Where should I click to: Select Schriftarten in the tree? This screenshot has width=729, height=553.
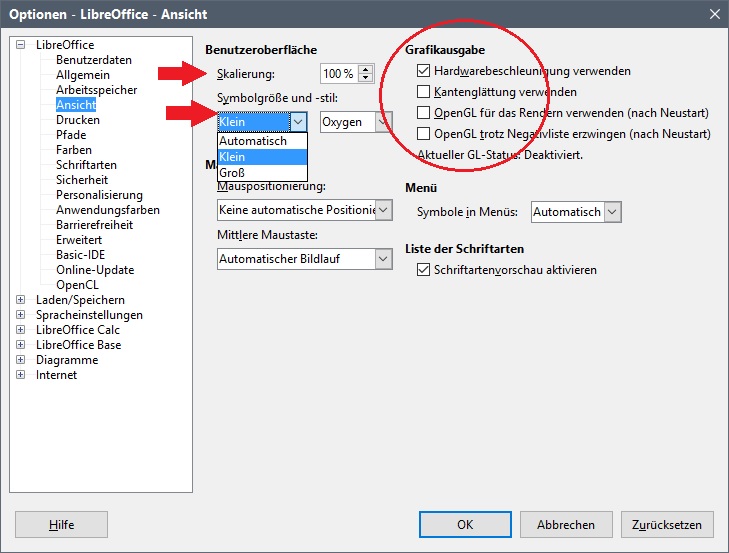[x=86, y=165]
